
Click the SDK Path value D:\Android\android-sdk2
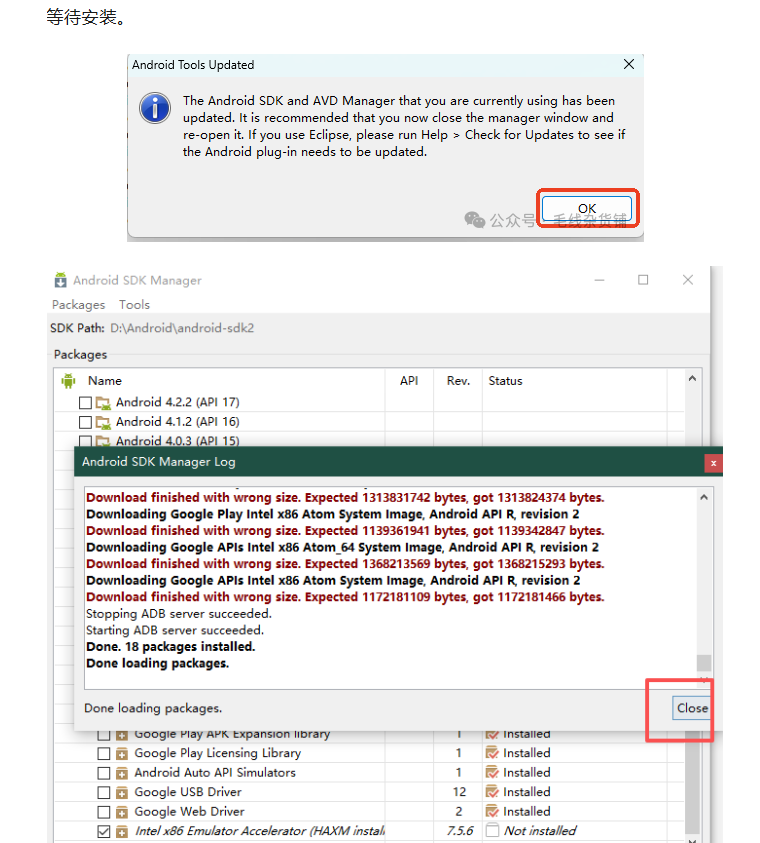182,328
